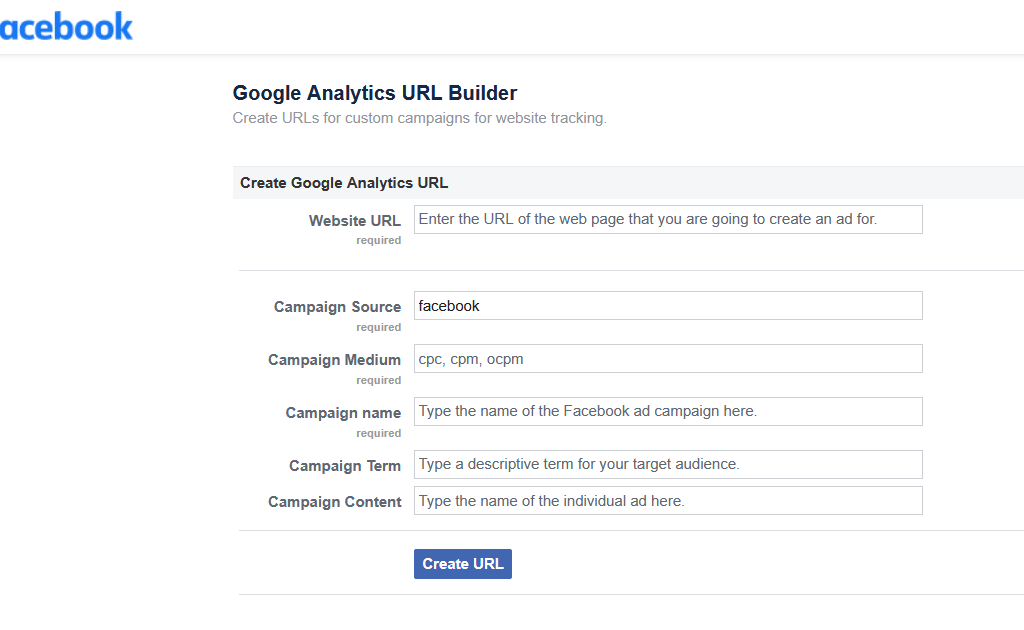Click the Campaign Term label
1024x630 pixels.
[345, 466]
